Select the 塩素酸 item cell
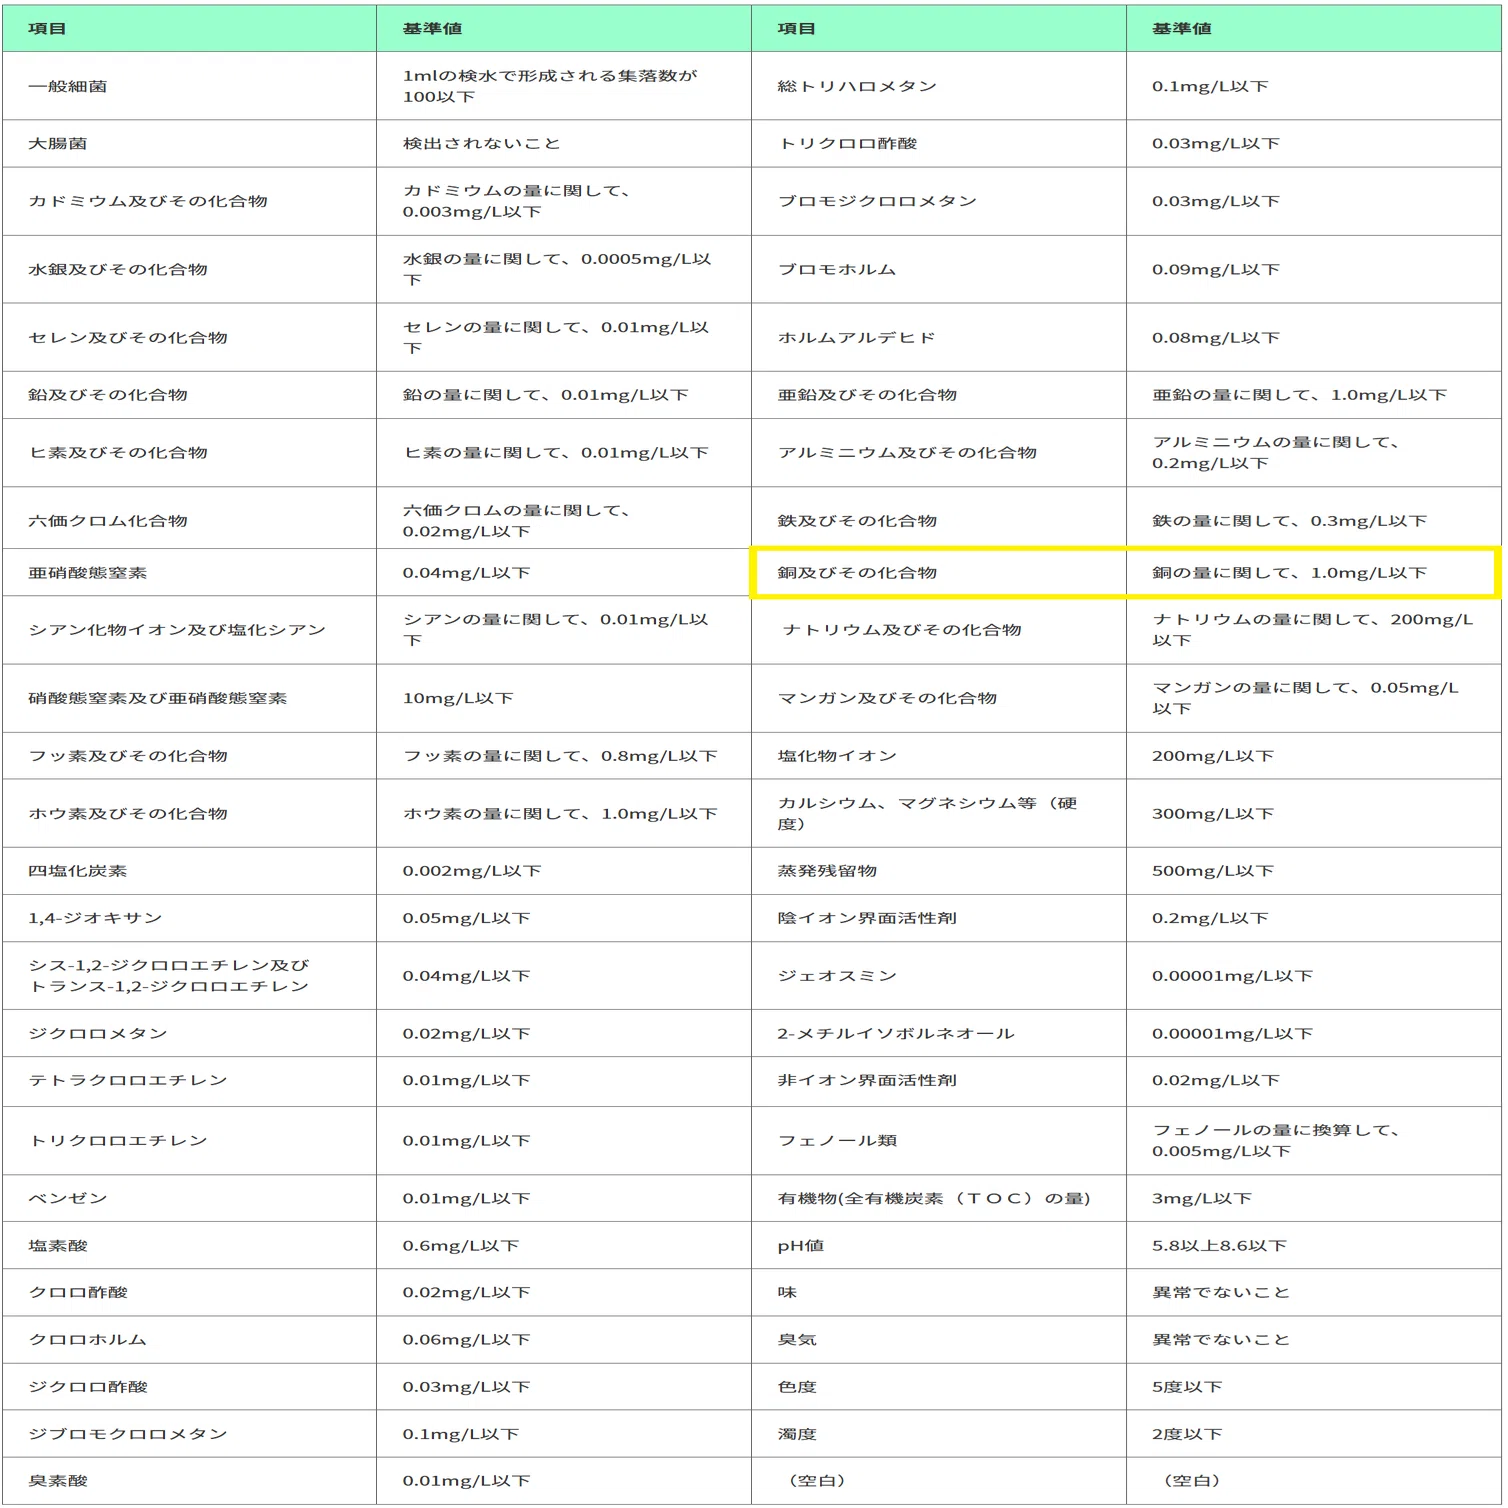 189,1246
